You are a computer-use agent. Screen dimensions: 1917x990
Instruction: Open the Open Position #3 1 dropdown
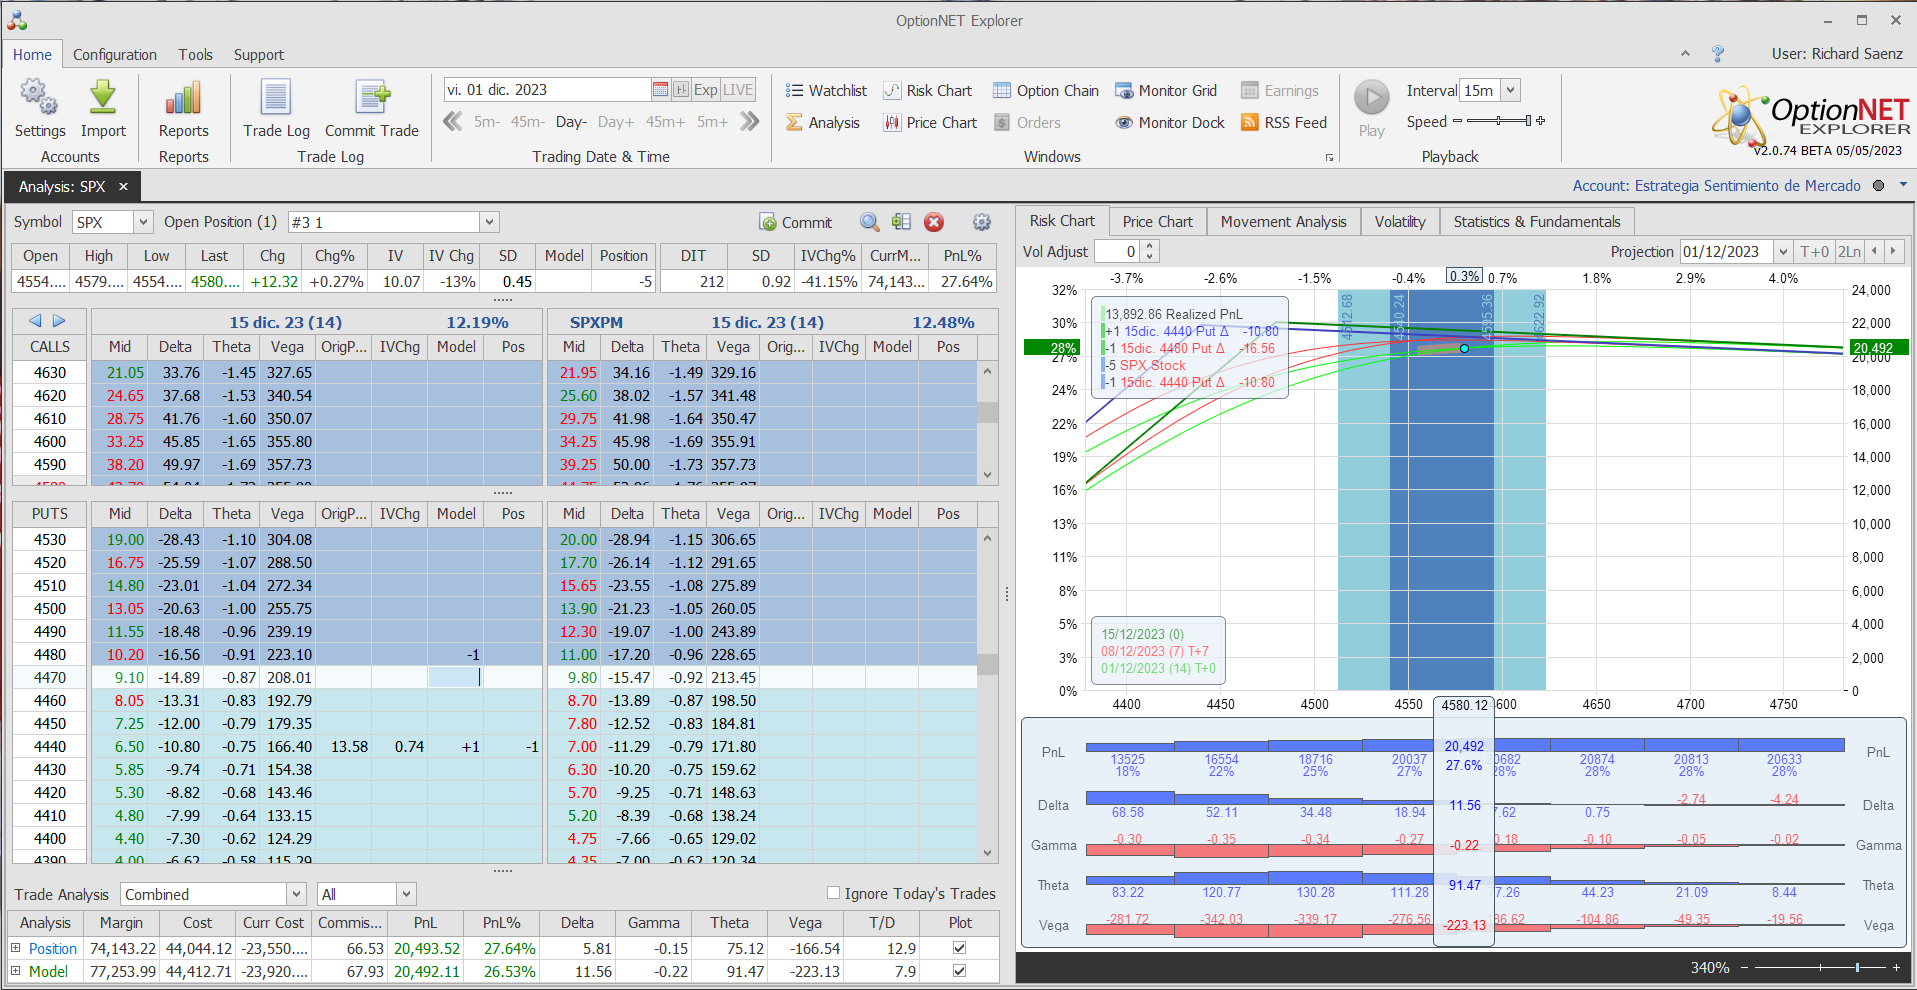click(489, 222)
